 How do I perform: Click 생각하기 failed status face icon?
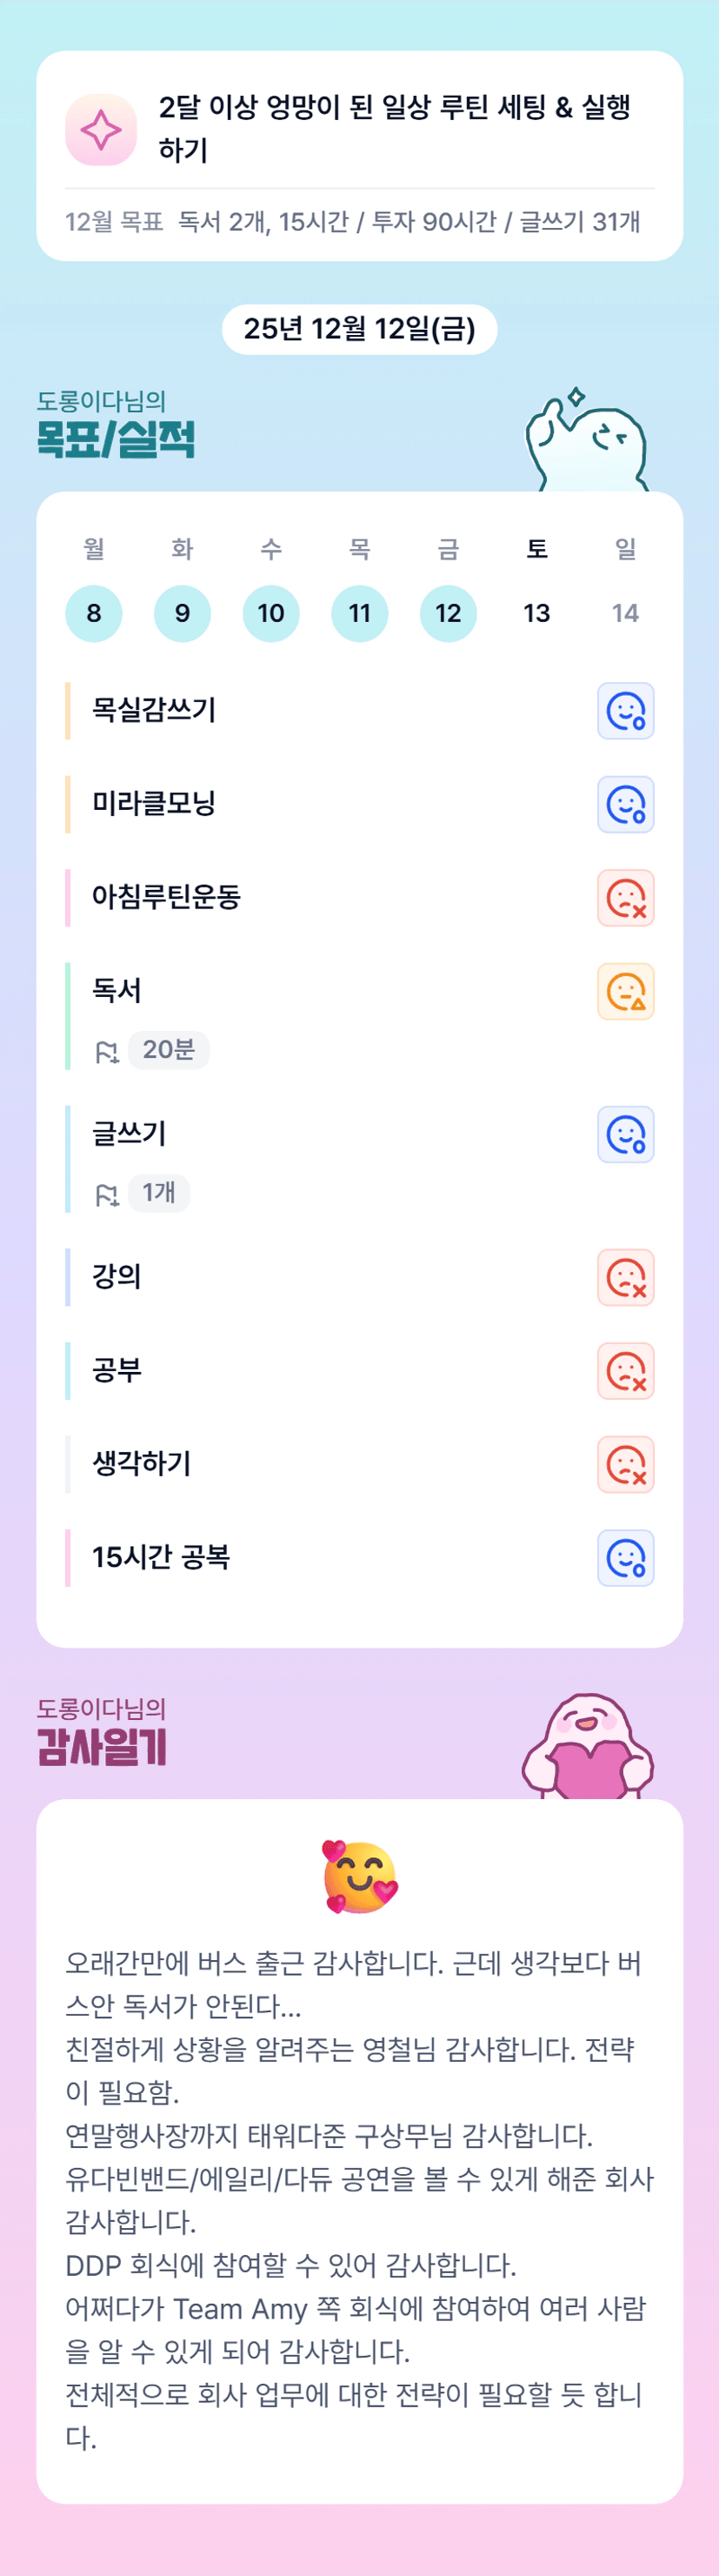pos(625,1464)
